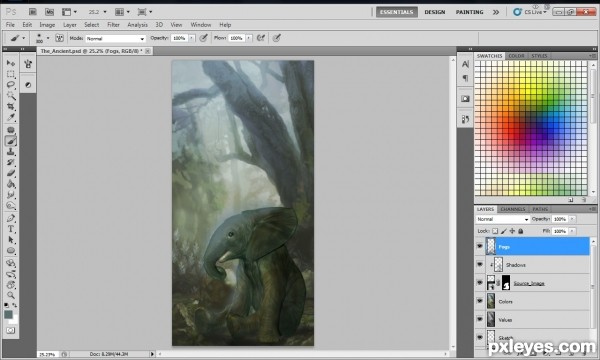Switch to the Styles tab
The width and height of the screenshot is (600, 360).
(x=539, y=56)
